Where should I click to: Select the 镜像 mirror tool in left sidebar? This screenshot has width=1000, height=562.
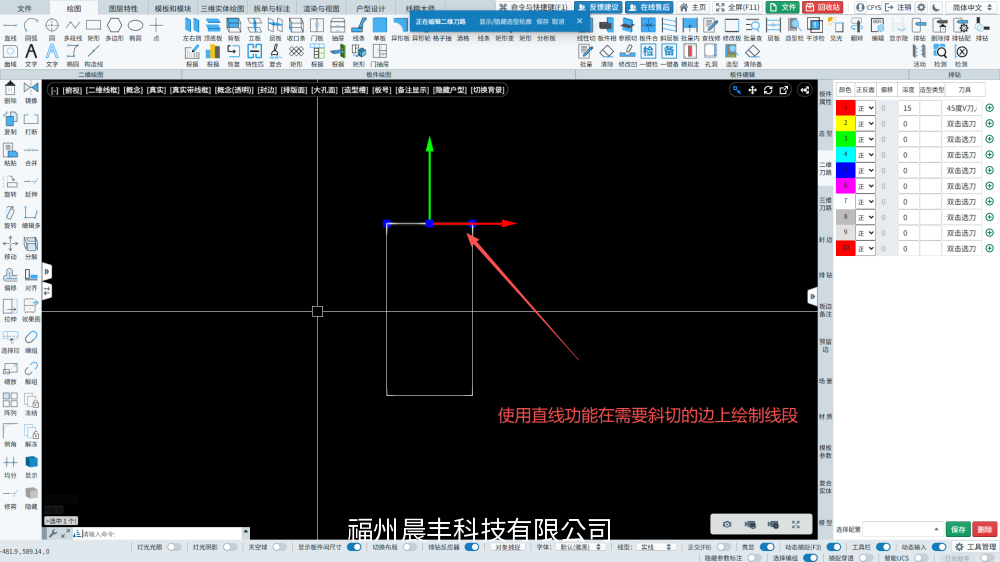31,92
